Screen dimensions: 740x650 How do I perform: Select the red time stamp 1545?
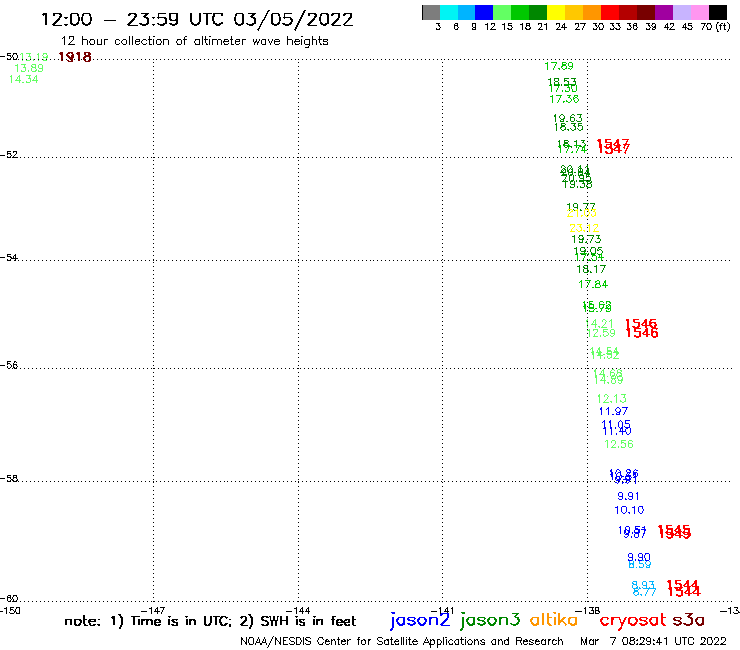[x=674, y=532]
